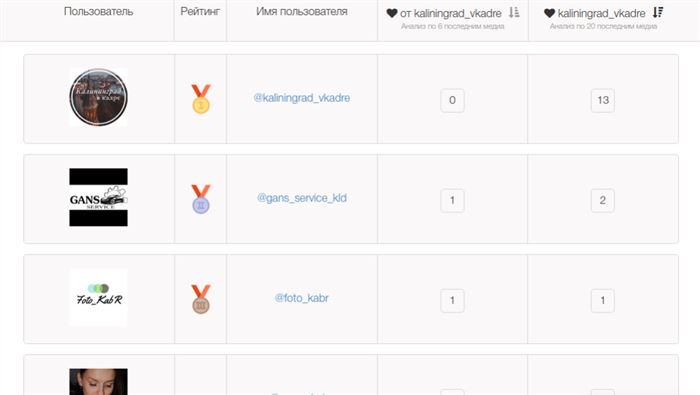Click the Kaliningrad round avatar thumbnail
Image resolution: width=700 pixels, height=395 pixels.
coord(98,97)
